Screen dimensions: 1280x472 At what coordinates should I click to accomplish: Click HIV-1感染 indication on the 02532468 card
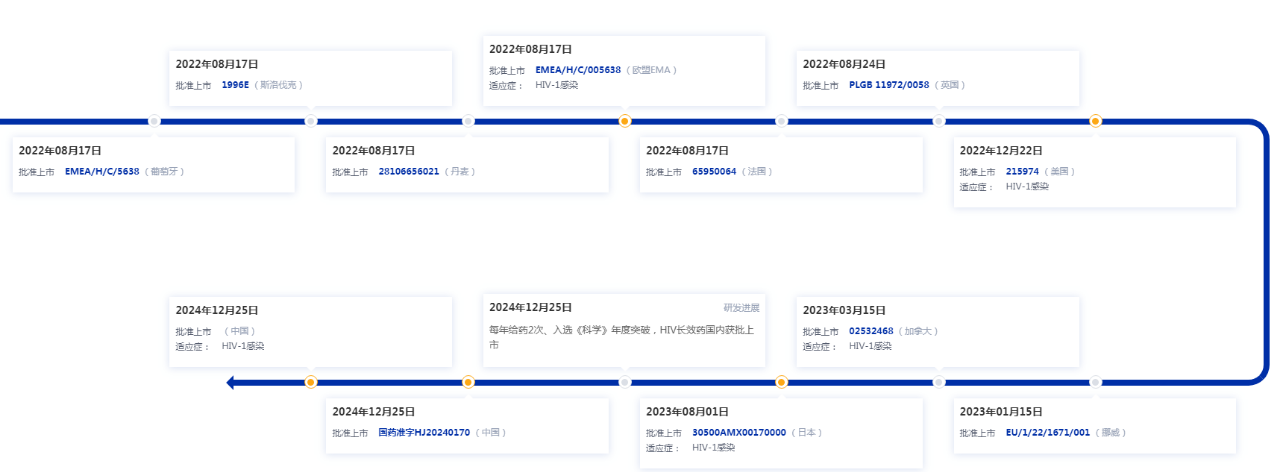coord(870,346)
